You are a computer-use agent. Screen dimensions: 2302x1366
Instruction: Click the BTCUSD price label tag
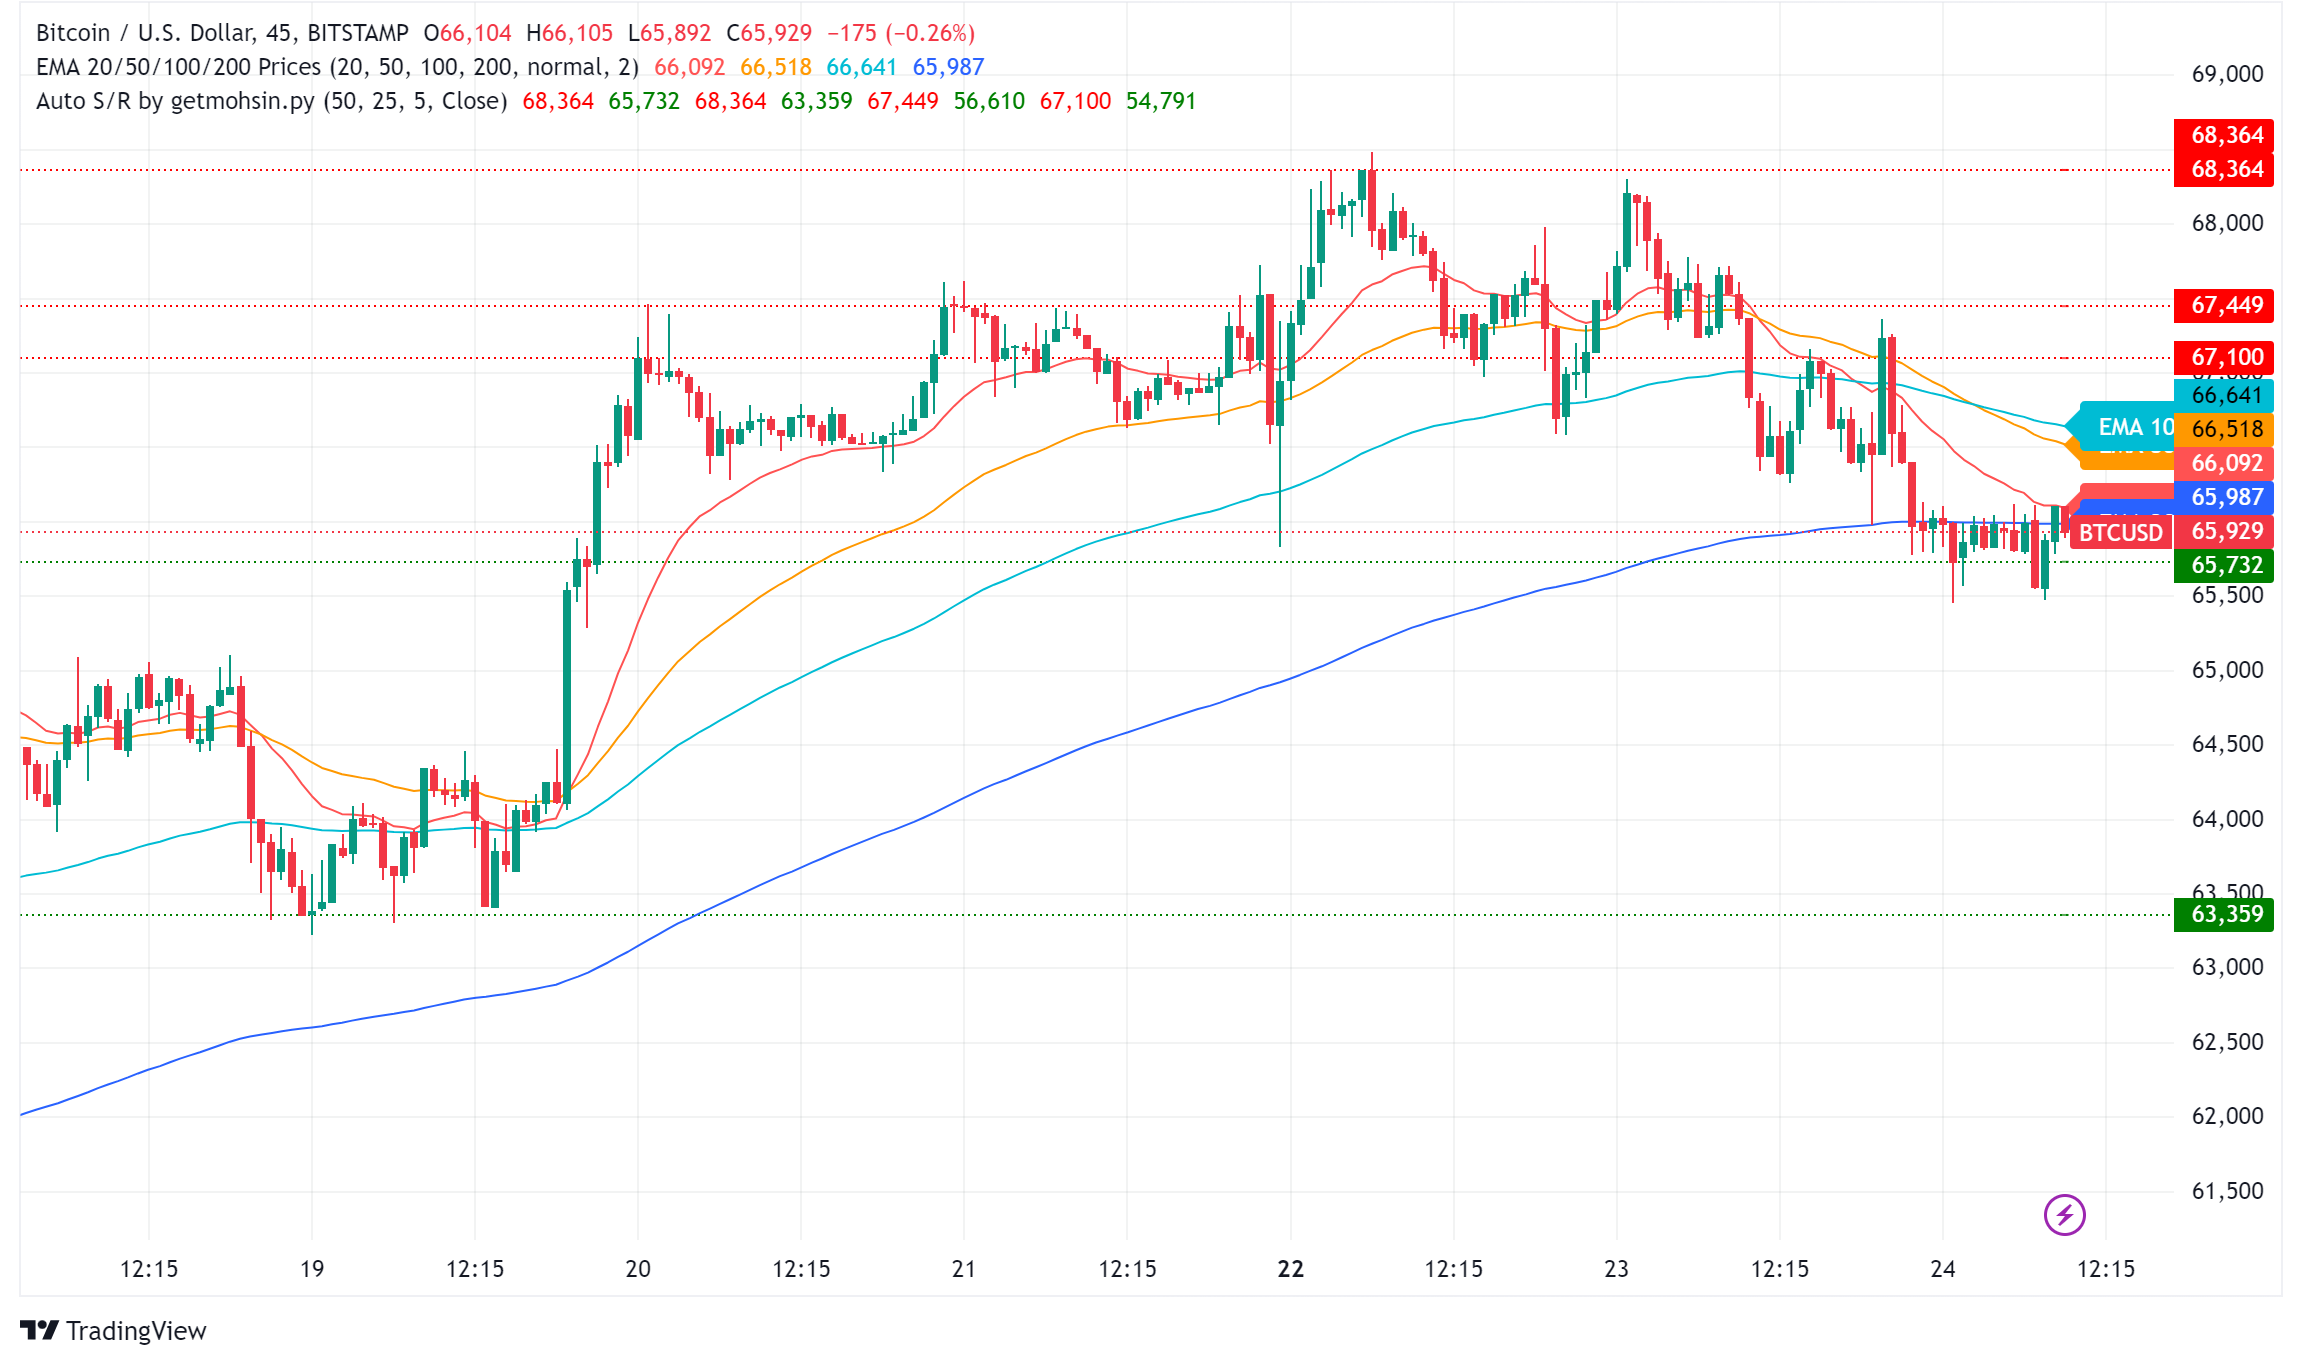click(2120, 532)
